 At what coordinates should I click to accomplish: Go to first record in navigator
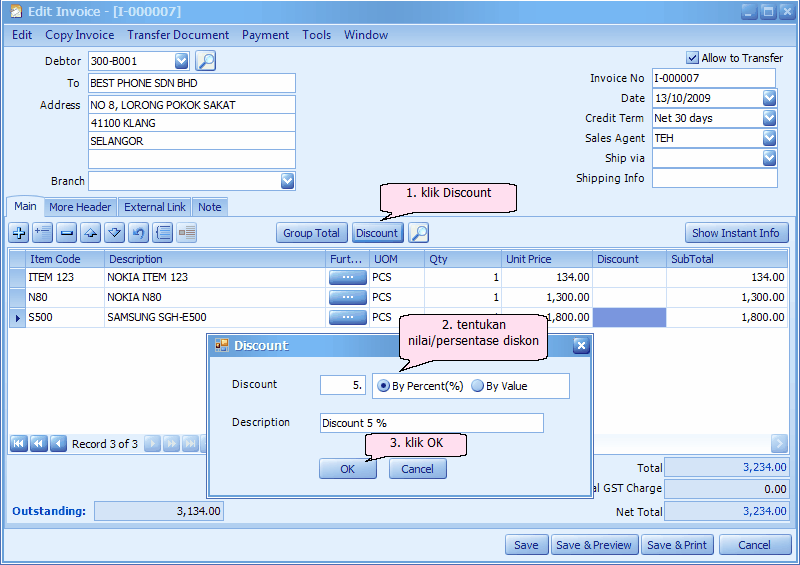click(x=18, y=444)
